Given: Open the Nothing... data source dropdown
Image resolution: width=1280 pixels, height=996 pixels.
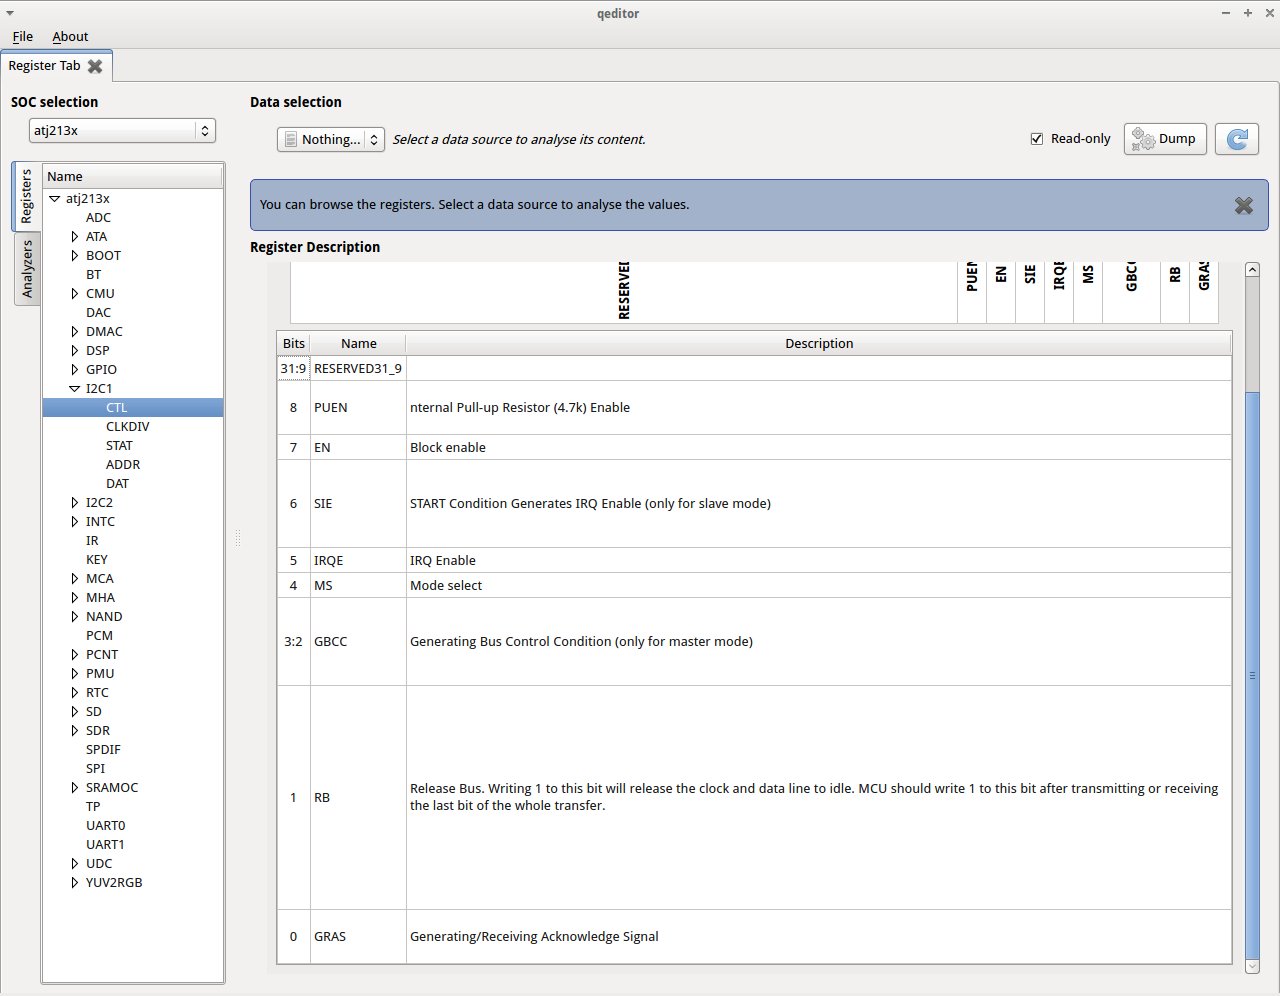Looking at the screenshot, I should pos(331,140).
